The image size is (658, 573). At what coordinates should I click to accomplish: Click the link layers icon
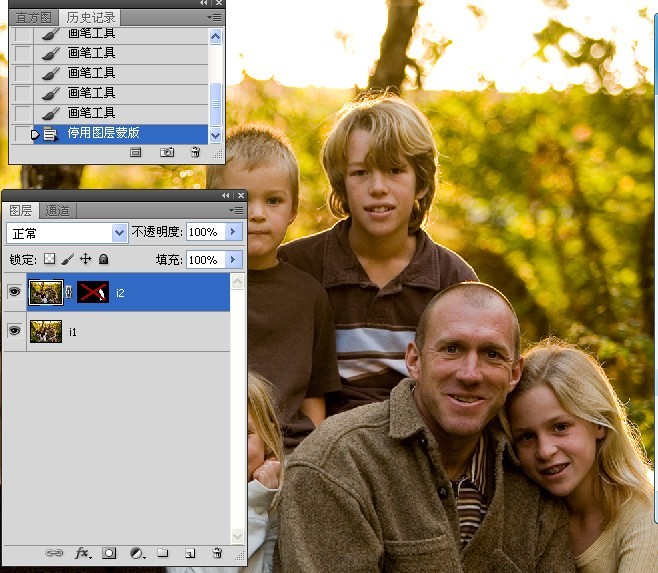(x=54, y=553)
